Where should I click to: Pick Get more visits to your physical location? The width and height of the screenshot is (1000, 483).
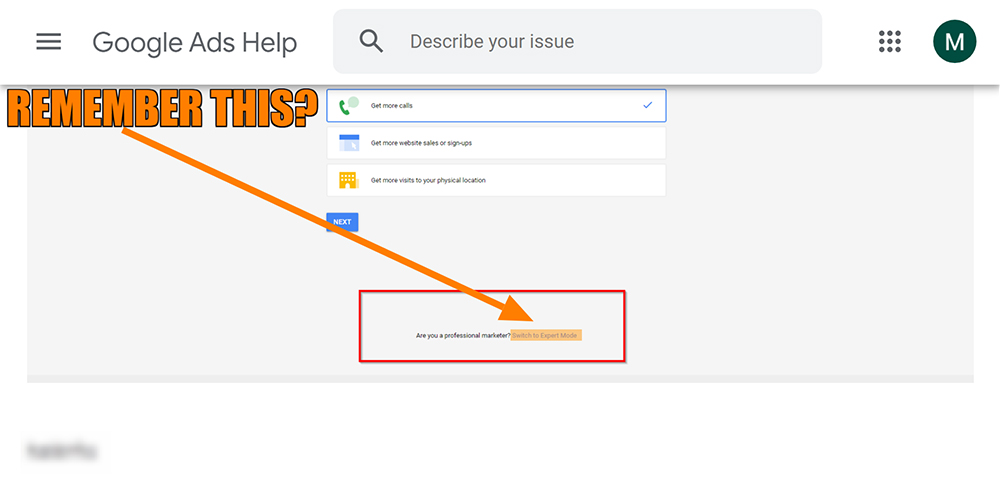click(x=496, y=180)
